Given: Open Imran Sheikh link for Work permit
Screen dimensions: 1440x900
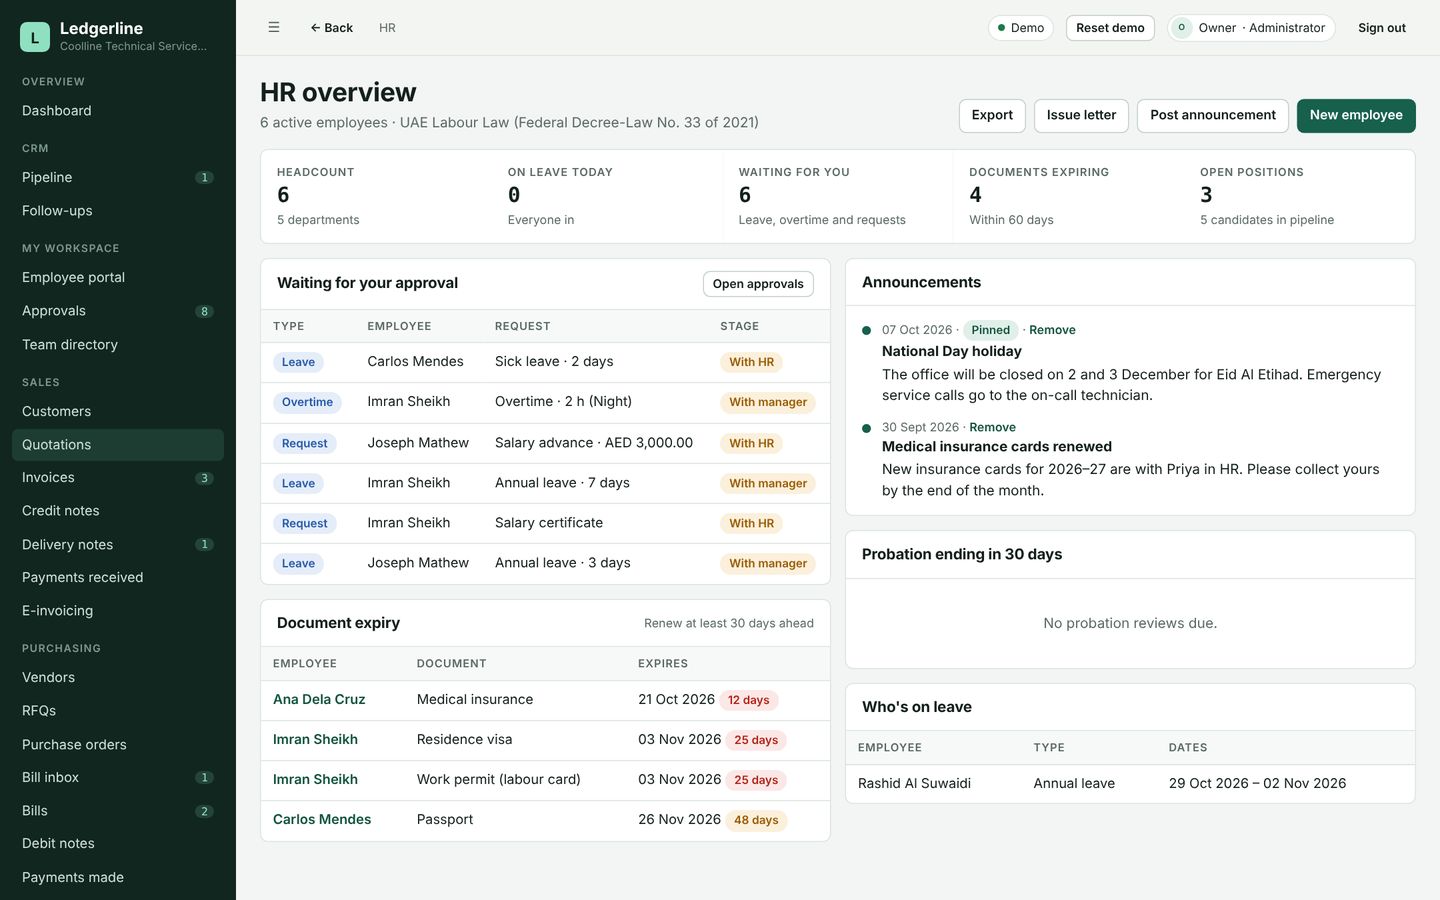Looking at the screenshot, I should tap(315, 780).
